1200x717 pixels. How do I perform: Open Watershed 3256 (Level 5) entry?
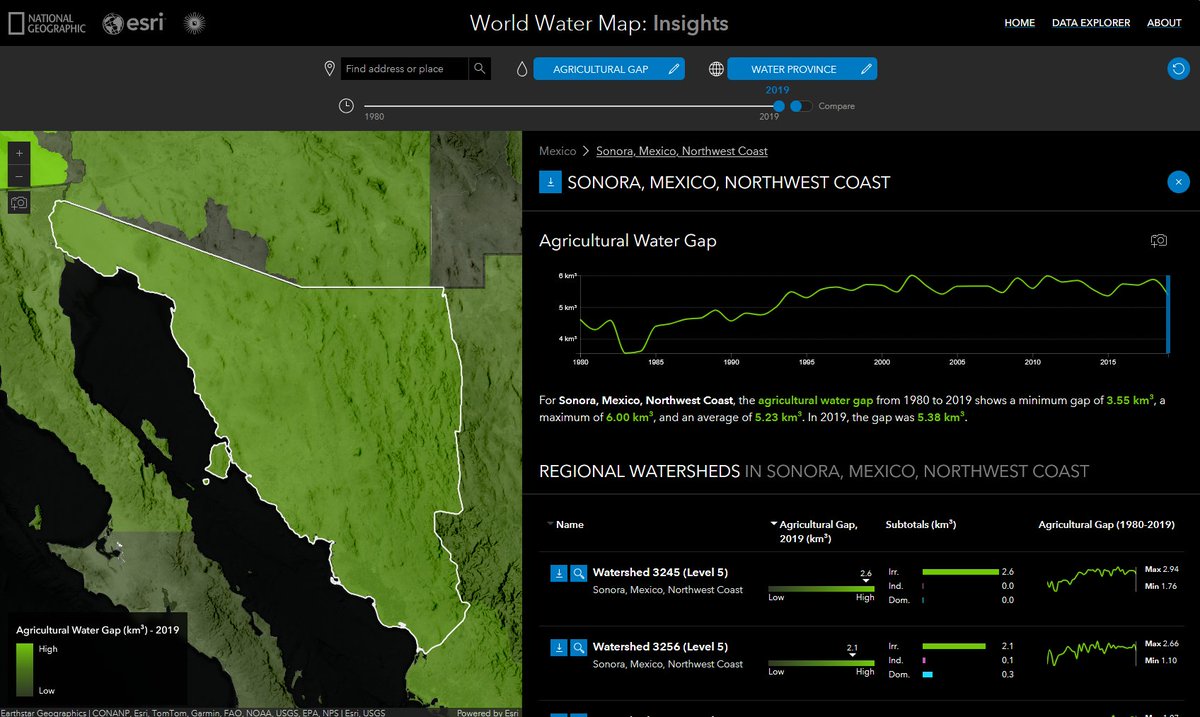(660, 648)
